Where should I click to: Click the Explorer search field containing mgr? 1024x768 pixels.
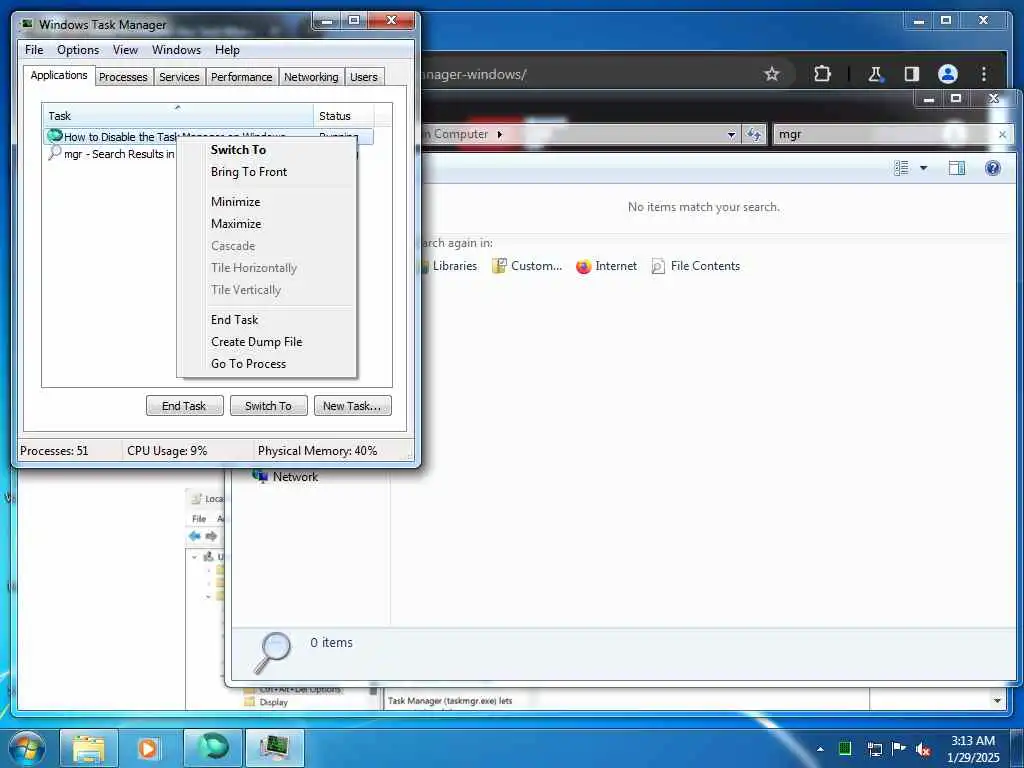[x=883, y=135]
